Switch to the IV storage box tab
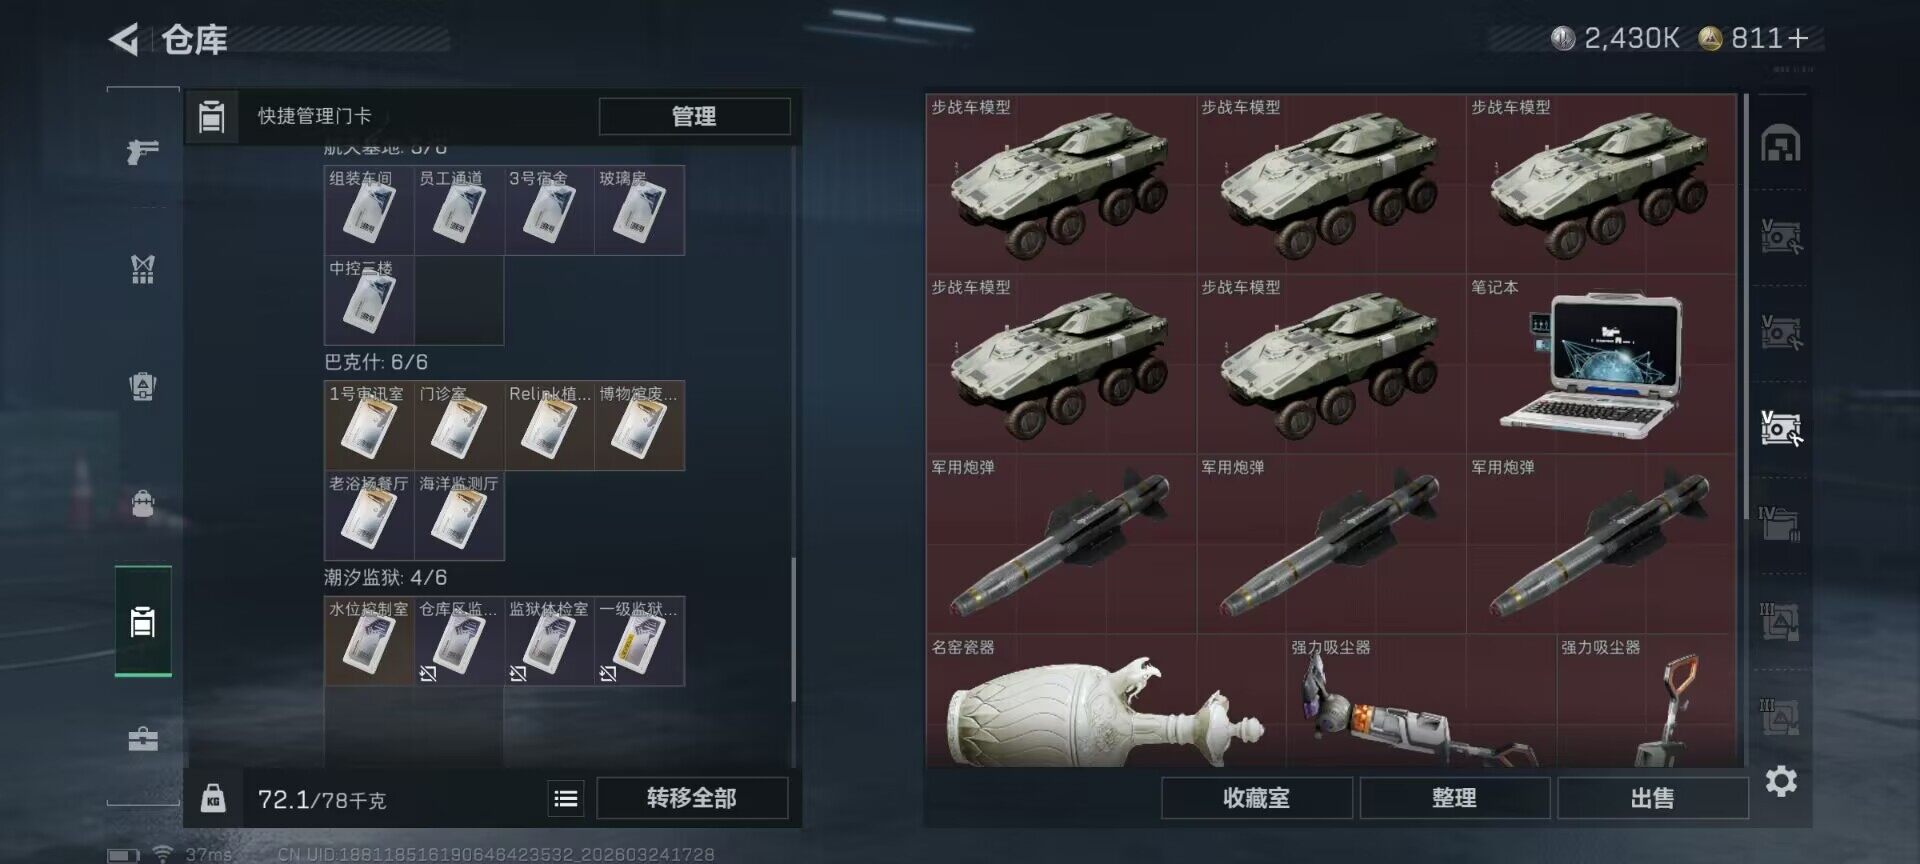Image resolution: width=1920 pixels, height=864 pixels. click(1781, 523)
